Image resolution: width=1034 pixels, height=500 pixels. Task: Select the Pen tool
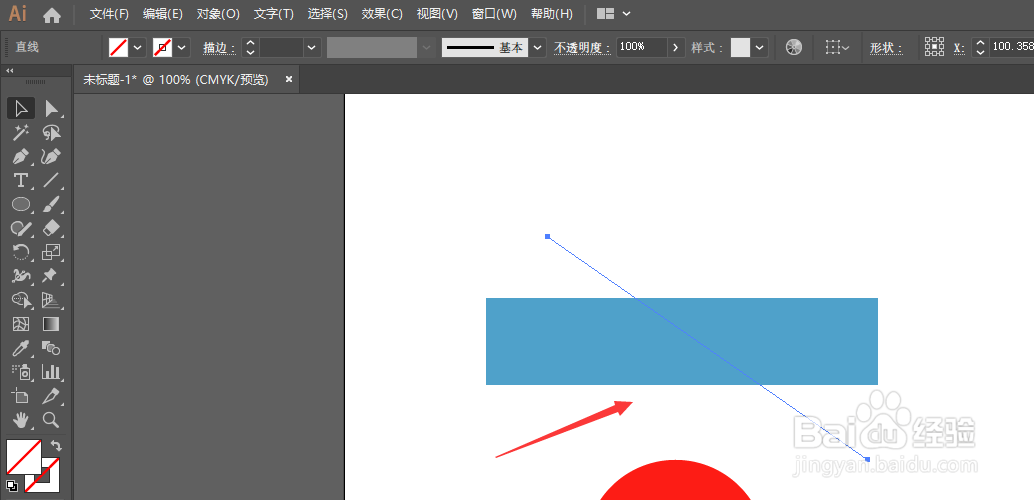tap(21, 157)
